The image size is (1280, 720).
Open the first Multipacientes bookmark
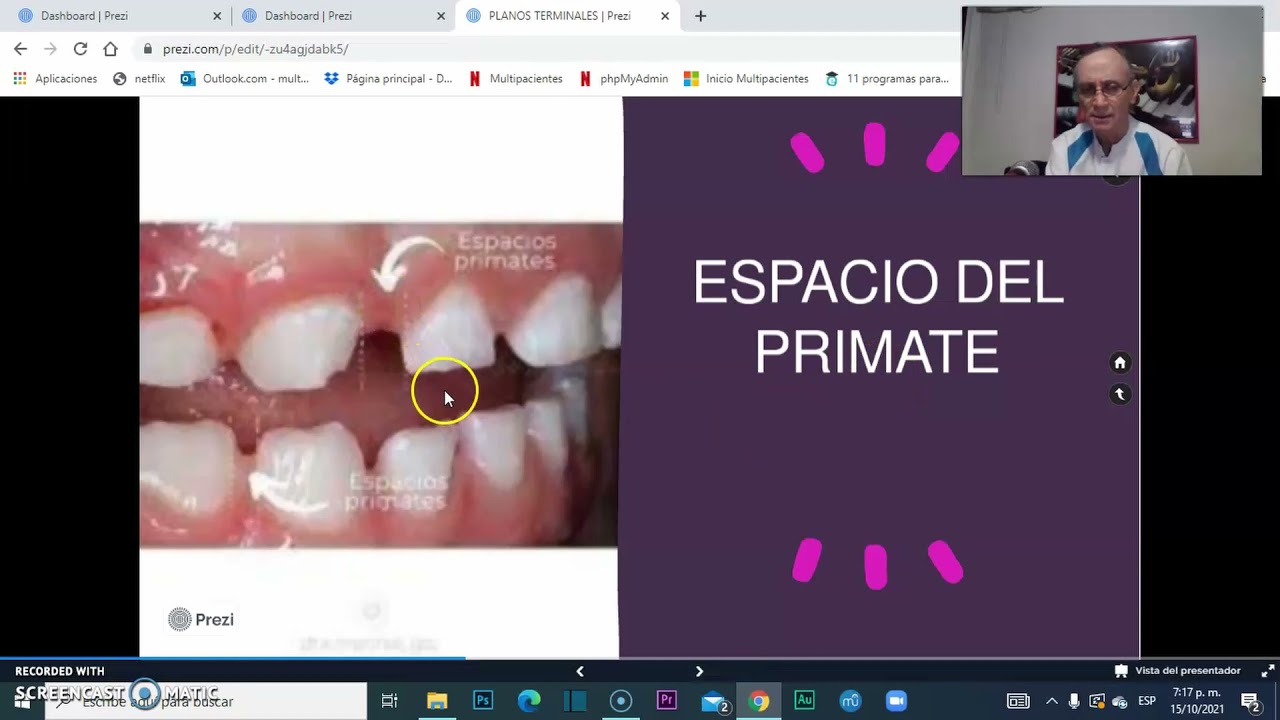(x=515, y=78)
